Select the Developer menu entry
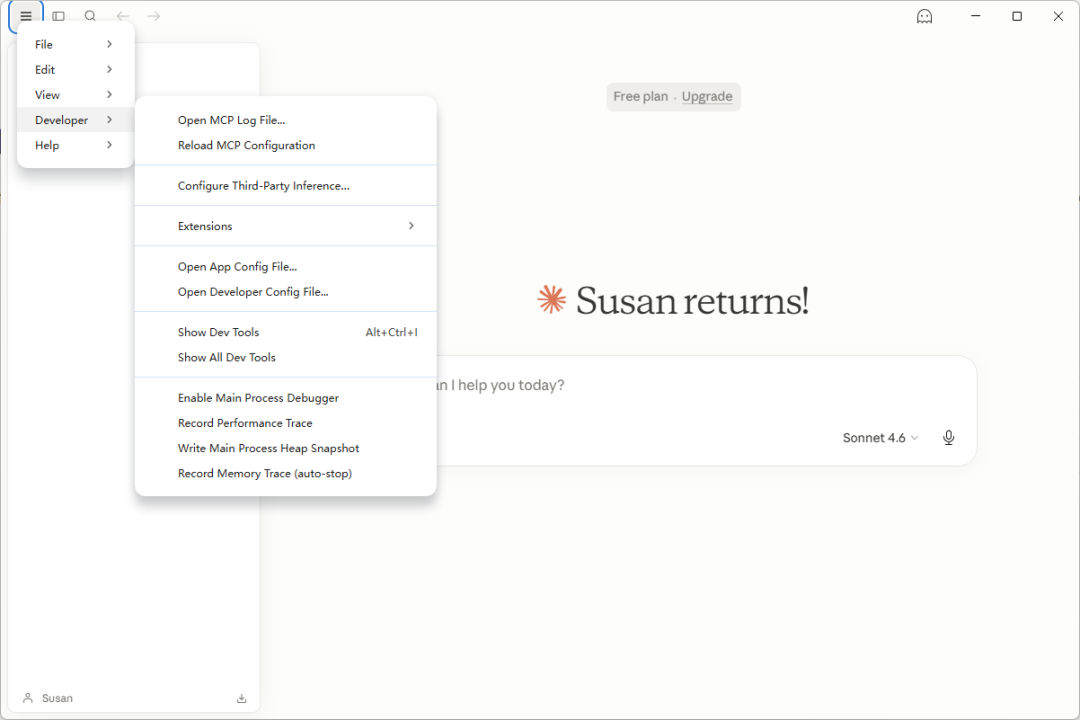This screenshot has width=1080, height=720. click(75, 120)
